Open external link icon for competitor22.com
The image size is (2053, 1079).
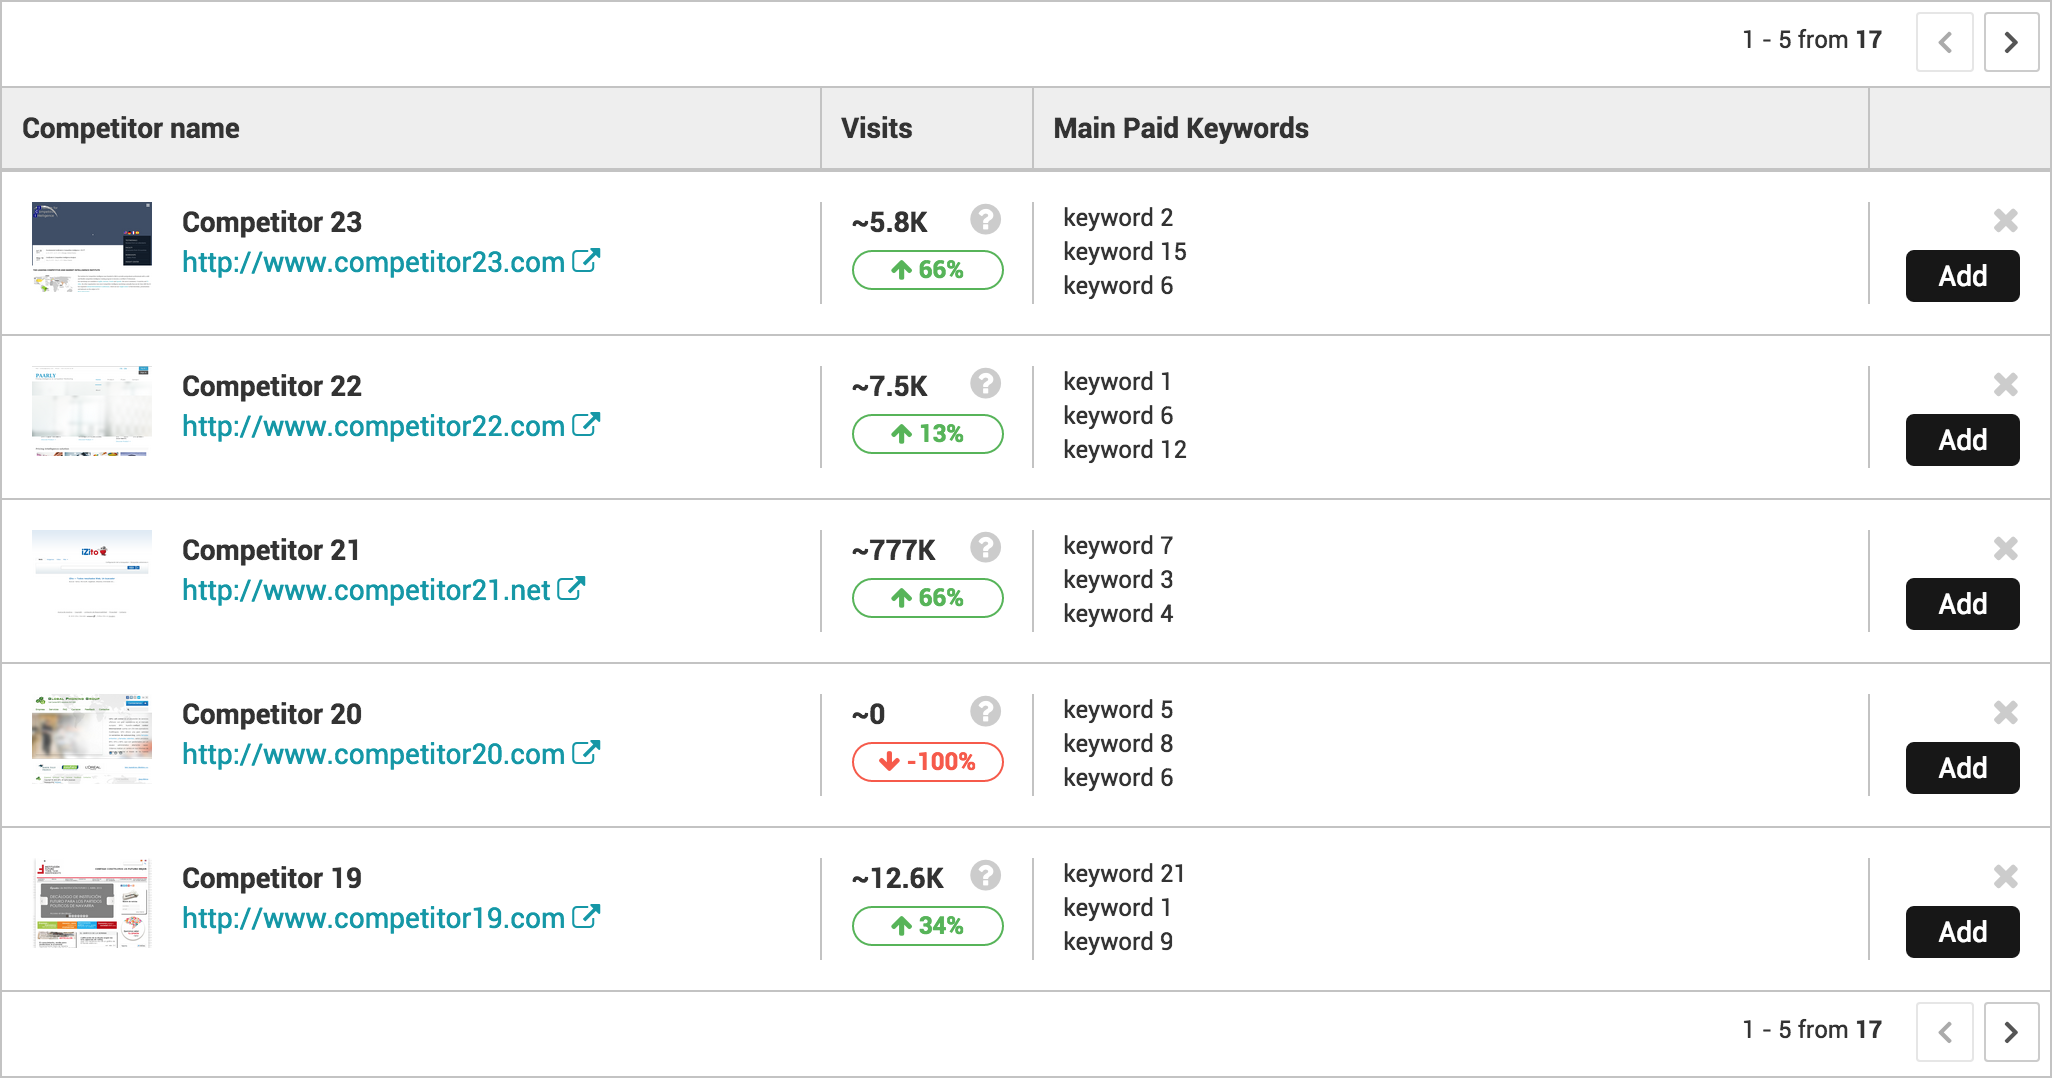(x=586, y=425)
